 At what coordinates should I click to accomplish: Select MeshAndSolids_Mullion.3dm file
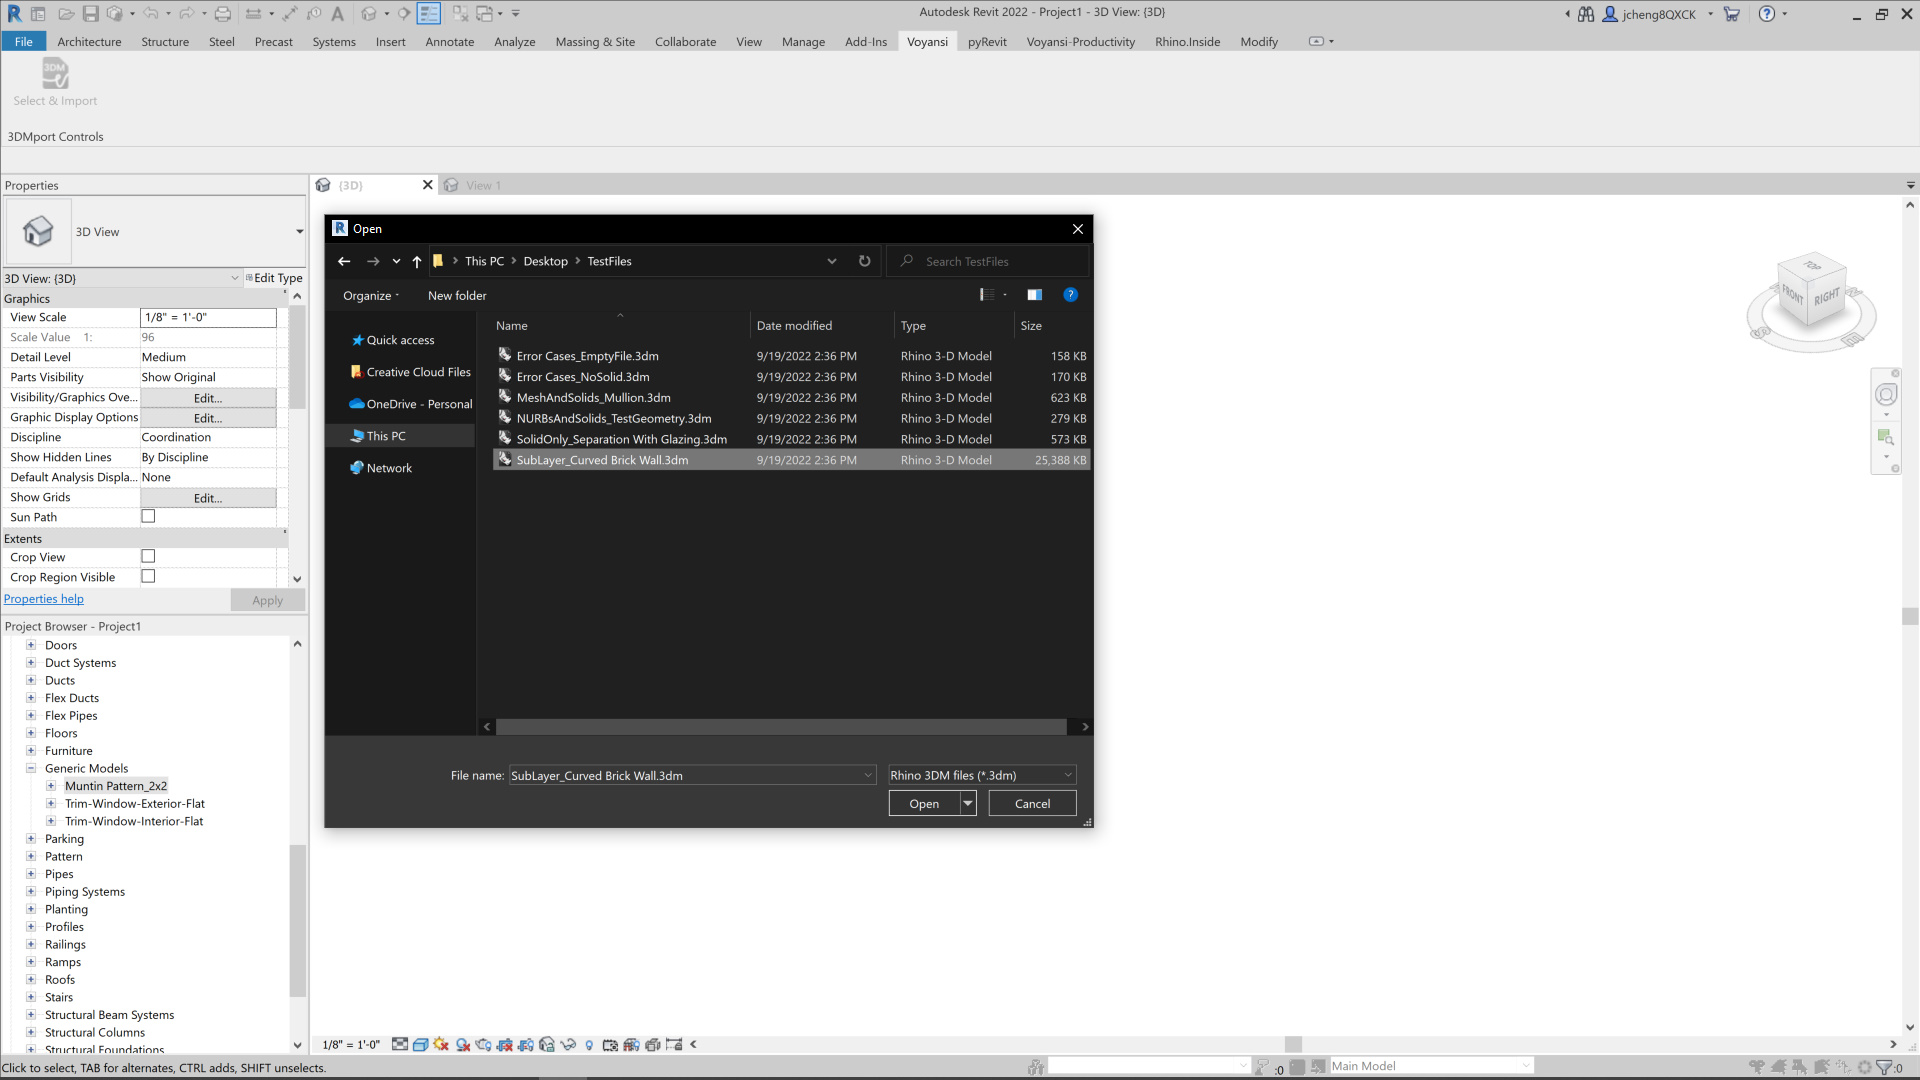593,397
